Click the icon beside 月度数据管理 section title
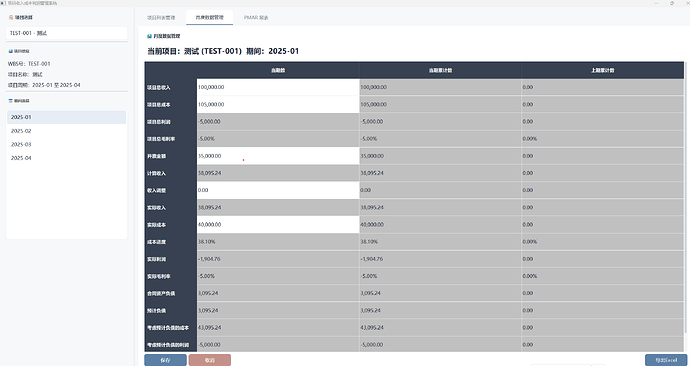The height and width of the screenshot is (366, 690). point(150,36)
